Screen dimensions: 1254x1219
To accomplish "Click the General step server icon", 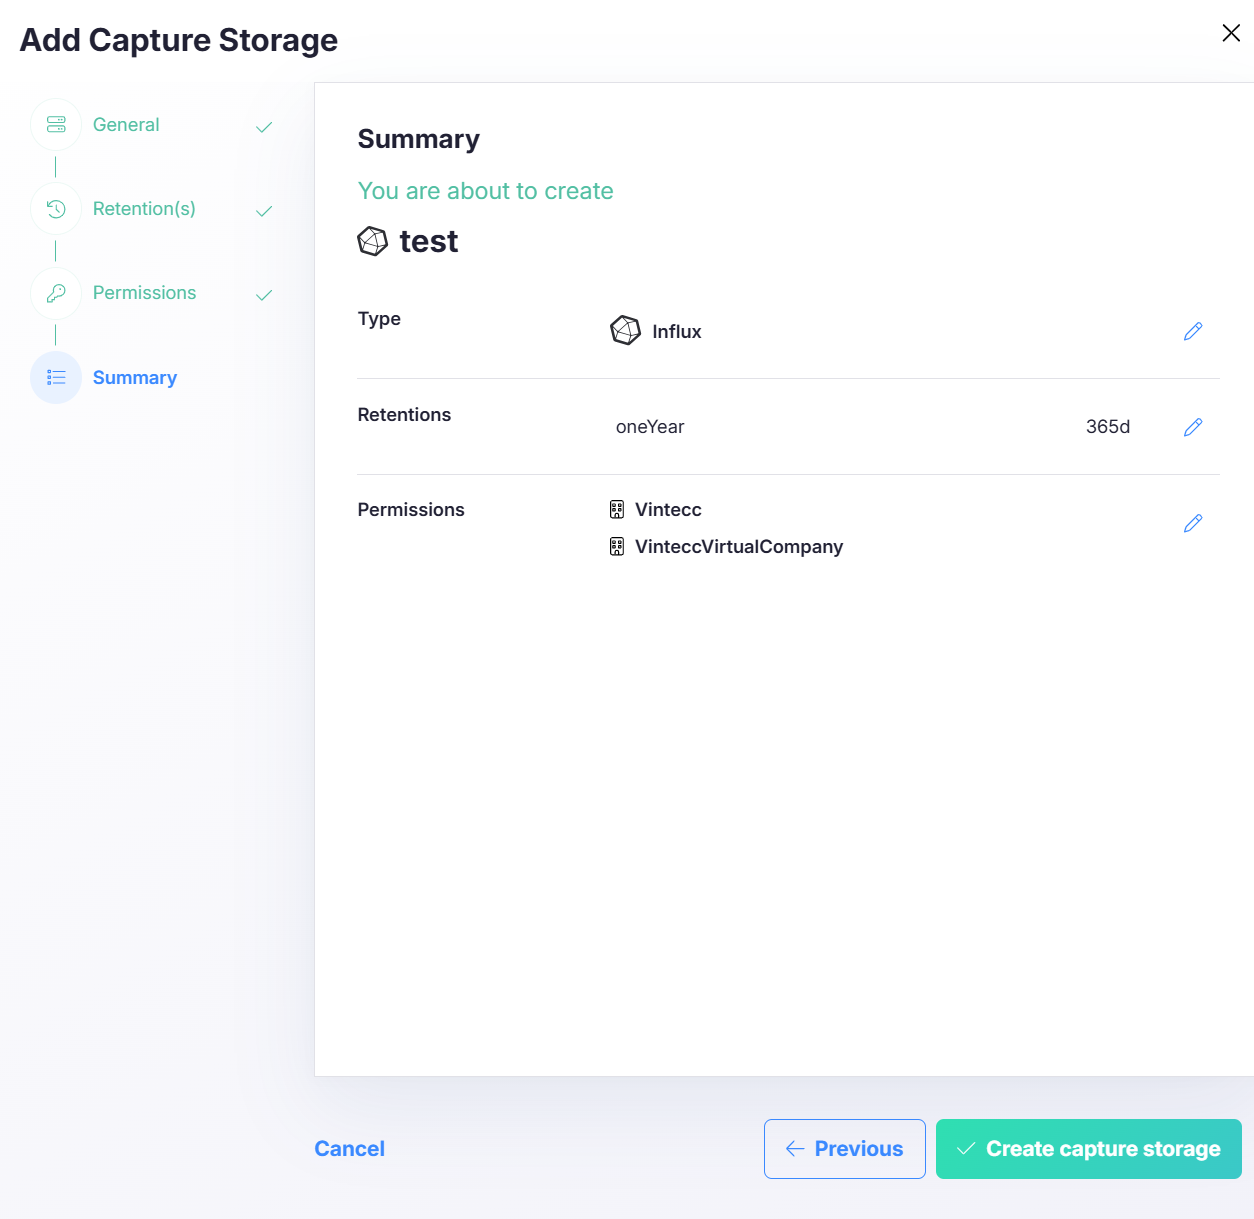I will click(x=56, y=125).
